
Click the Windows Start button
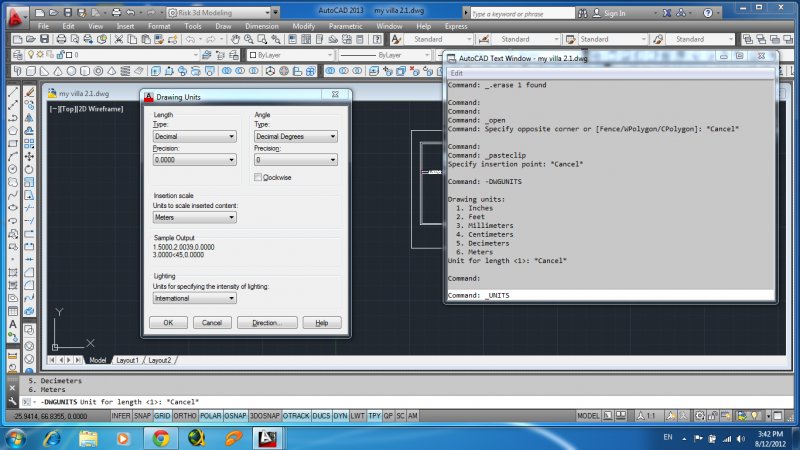[x=16, y=438]
